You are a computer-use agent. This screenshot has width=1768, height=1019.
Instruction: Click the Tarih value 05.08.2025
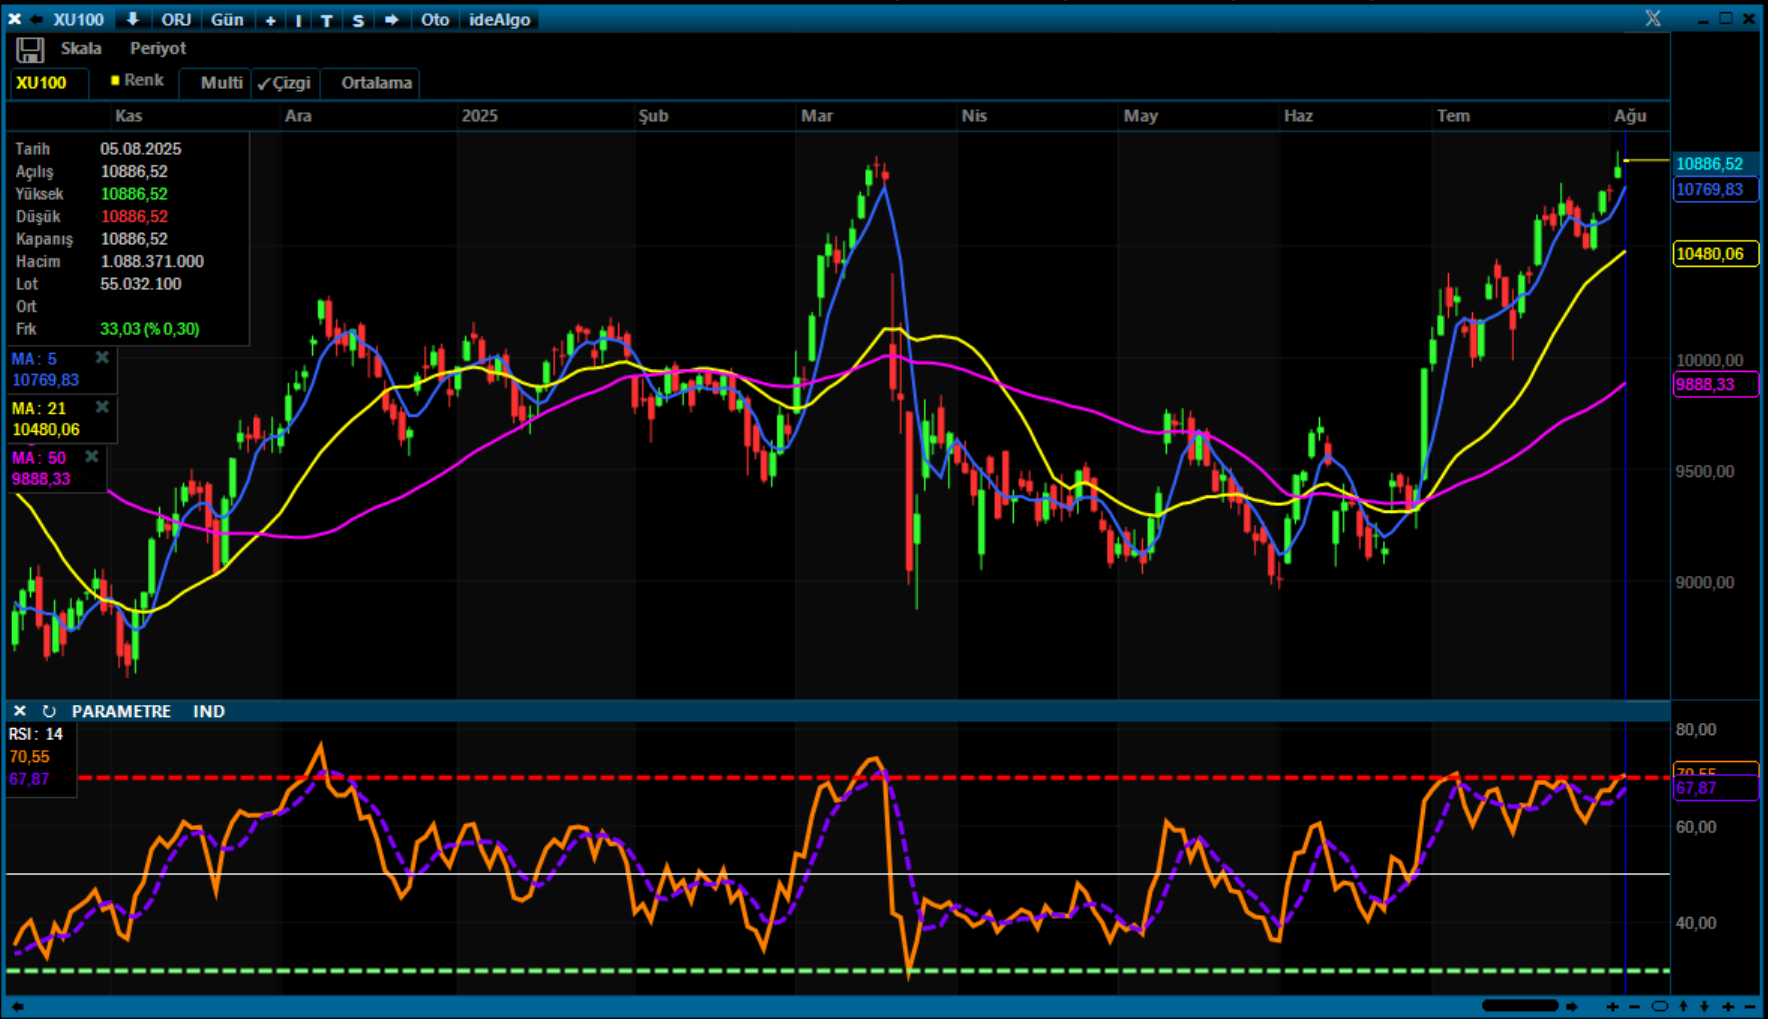point(141,149)
